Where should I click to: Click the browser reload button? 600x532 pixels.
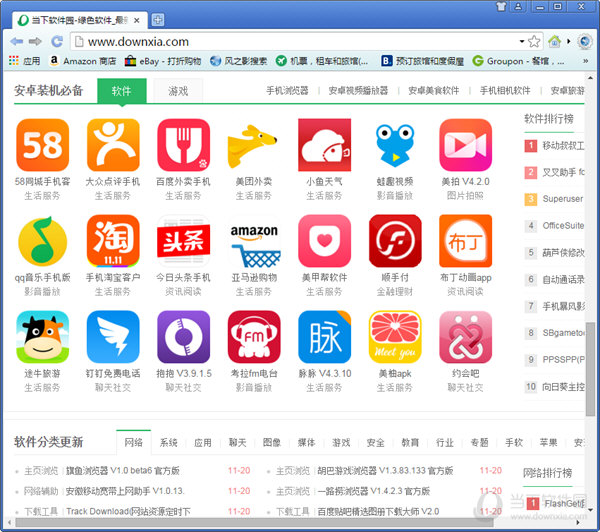click(57, 41)
